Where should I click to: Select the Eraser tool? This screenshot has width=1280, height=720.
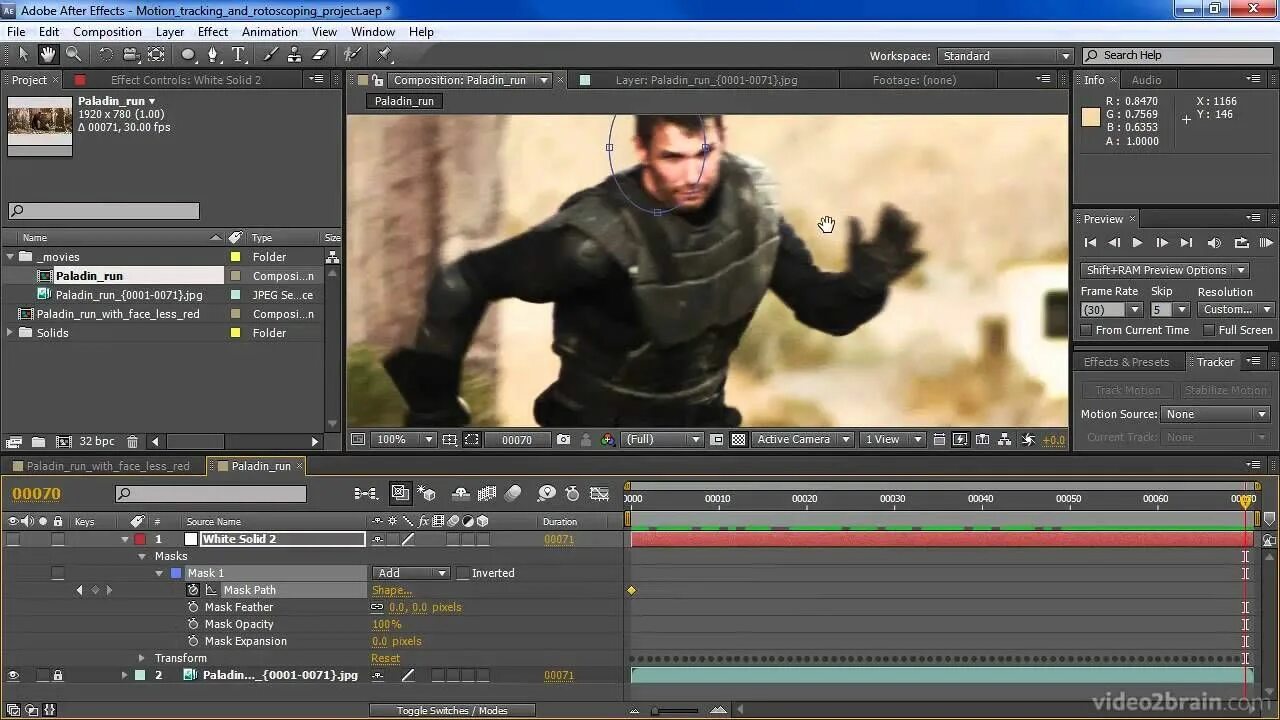coord(320,54)
